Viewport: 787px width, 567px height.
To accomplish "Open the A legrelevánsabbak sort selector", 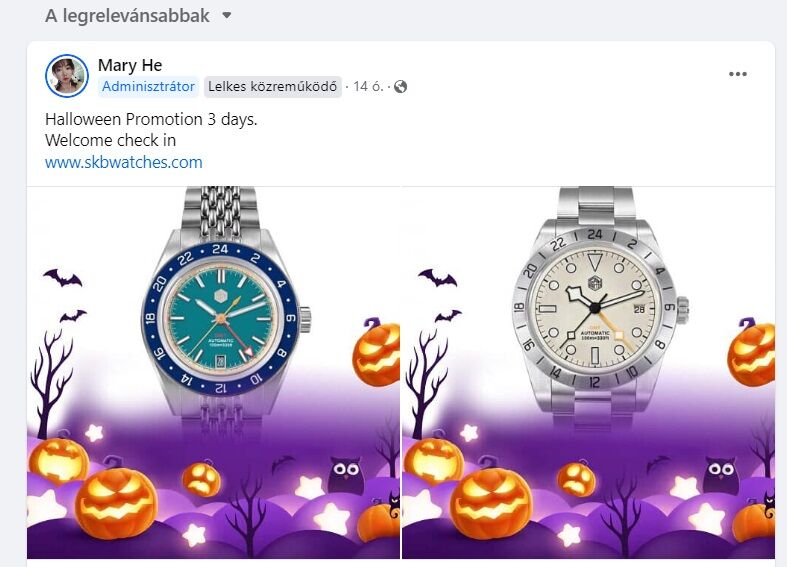I will [x=138, y=16].
